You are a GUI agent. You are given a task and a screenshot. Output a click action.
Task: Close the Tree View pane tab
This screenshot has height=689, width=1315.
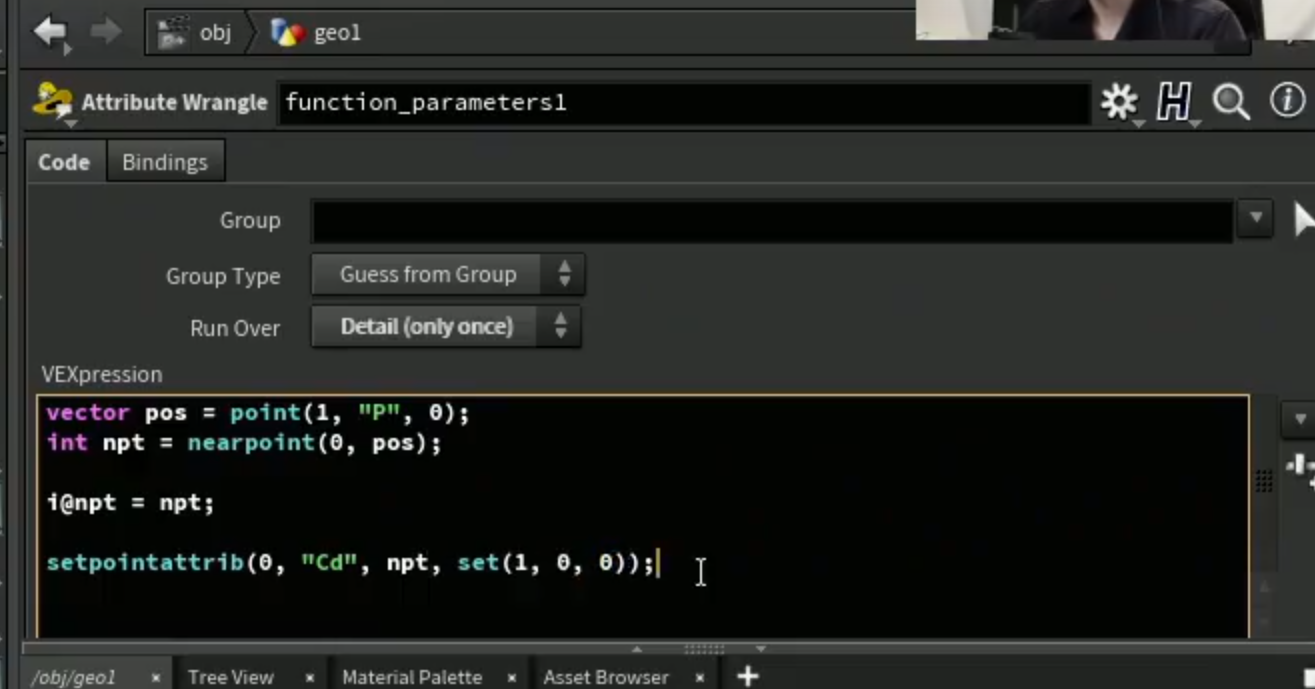pos(310,678)
